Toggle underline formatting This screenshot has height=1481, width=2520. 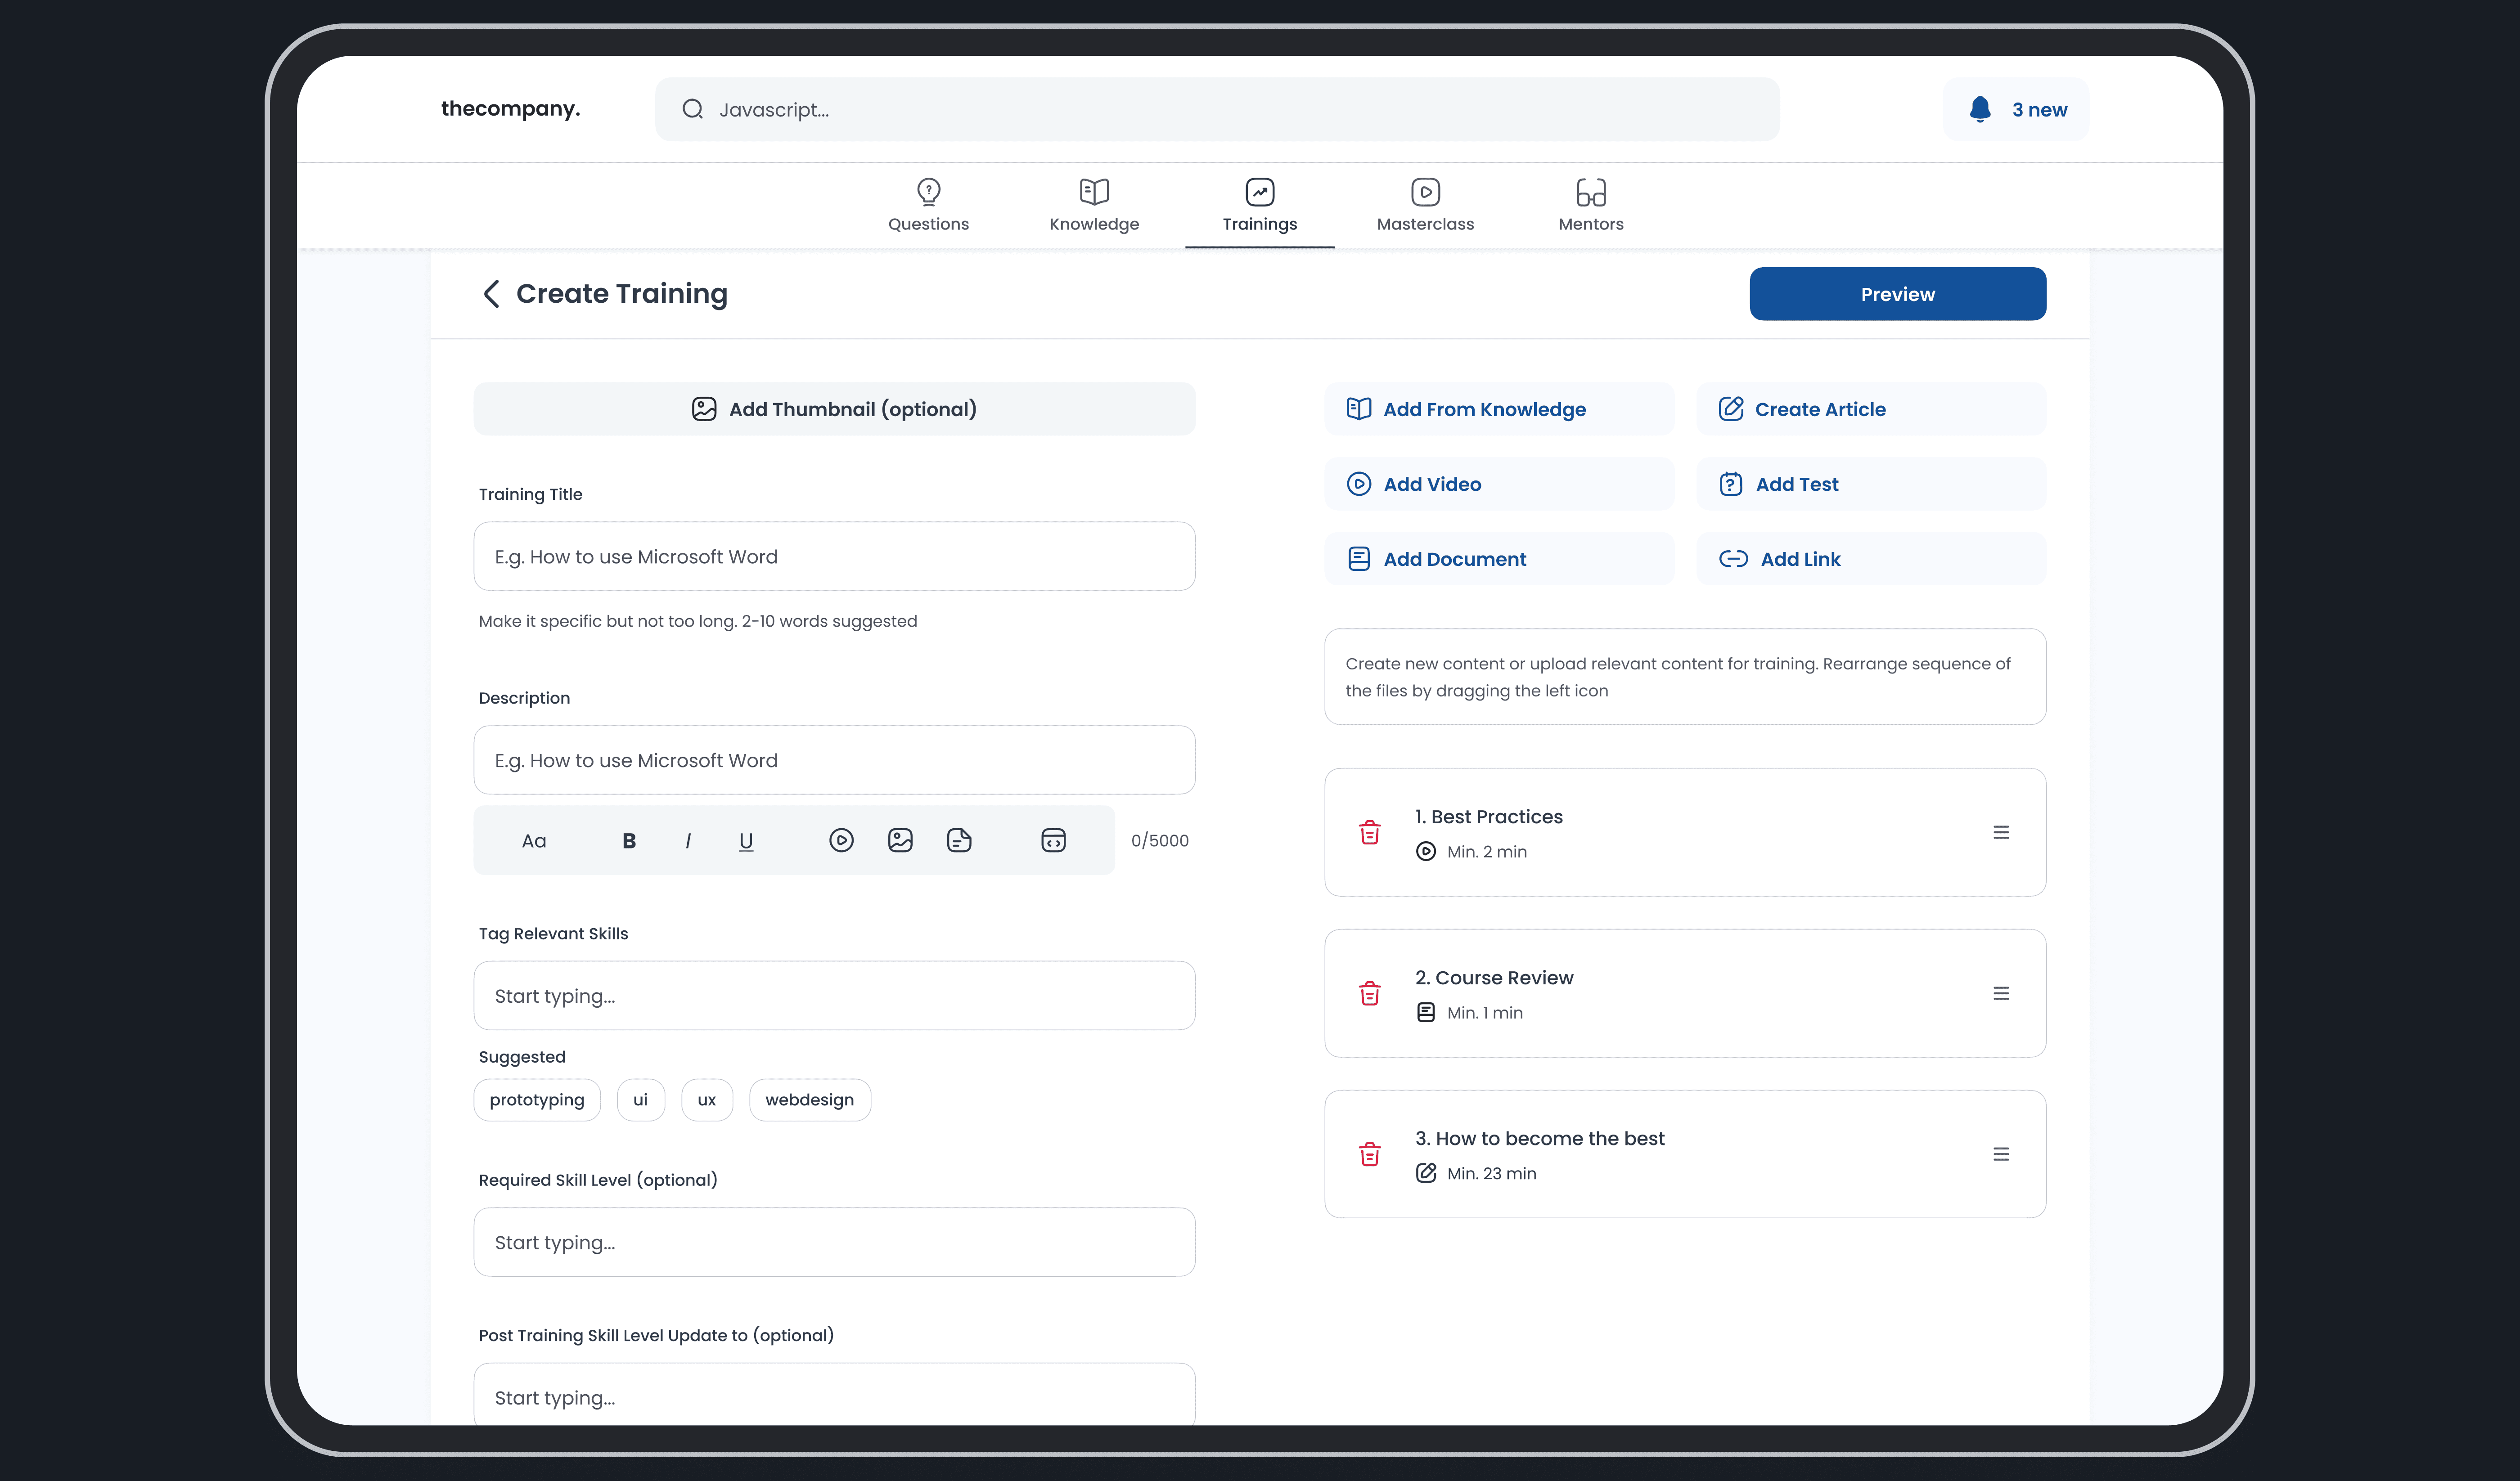[x=746, y=841]
